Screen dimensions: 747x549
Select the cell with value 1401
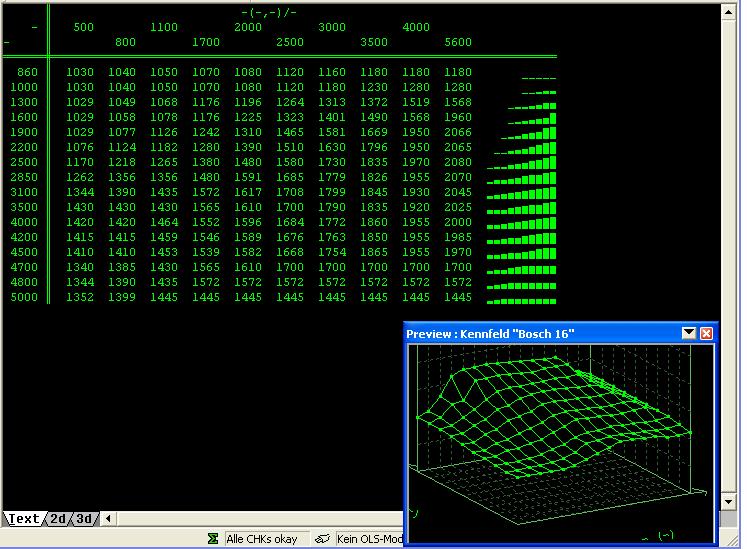point(332,117)
